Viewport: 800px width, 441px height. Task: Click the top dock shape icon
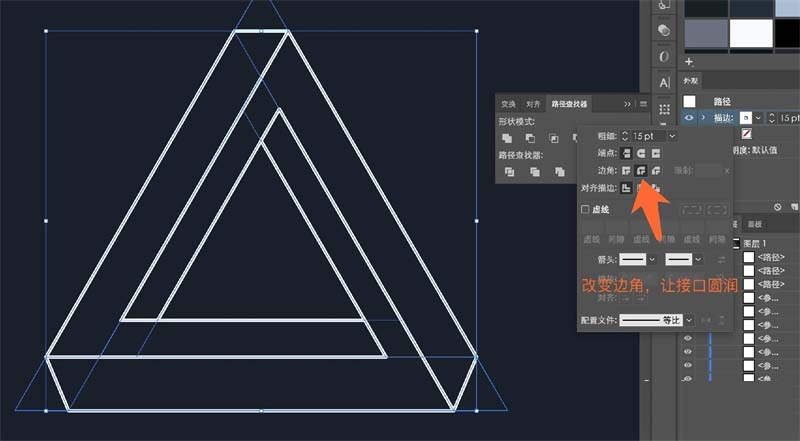[x=664, y=5]
